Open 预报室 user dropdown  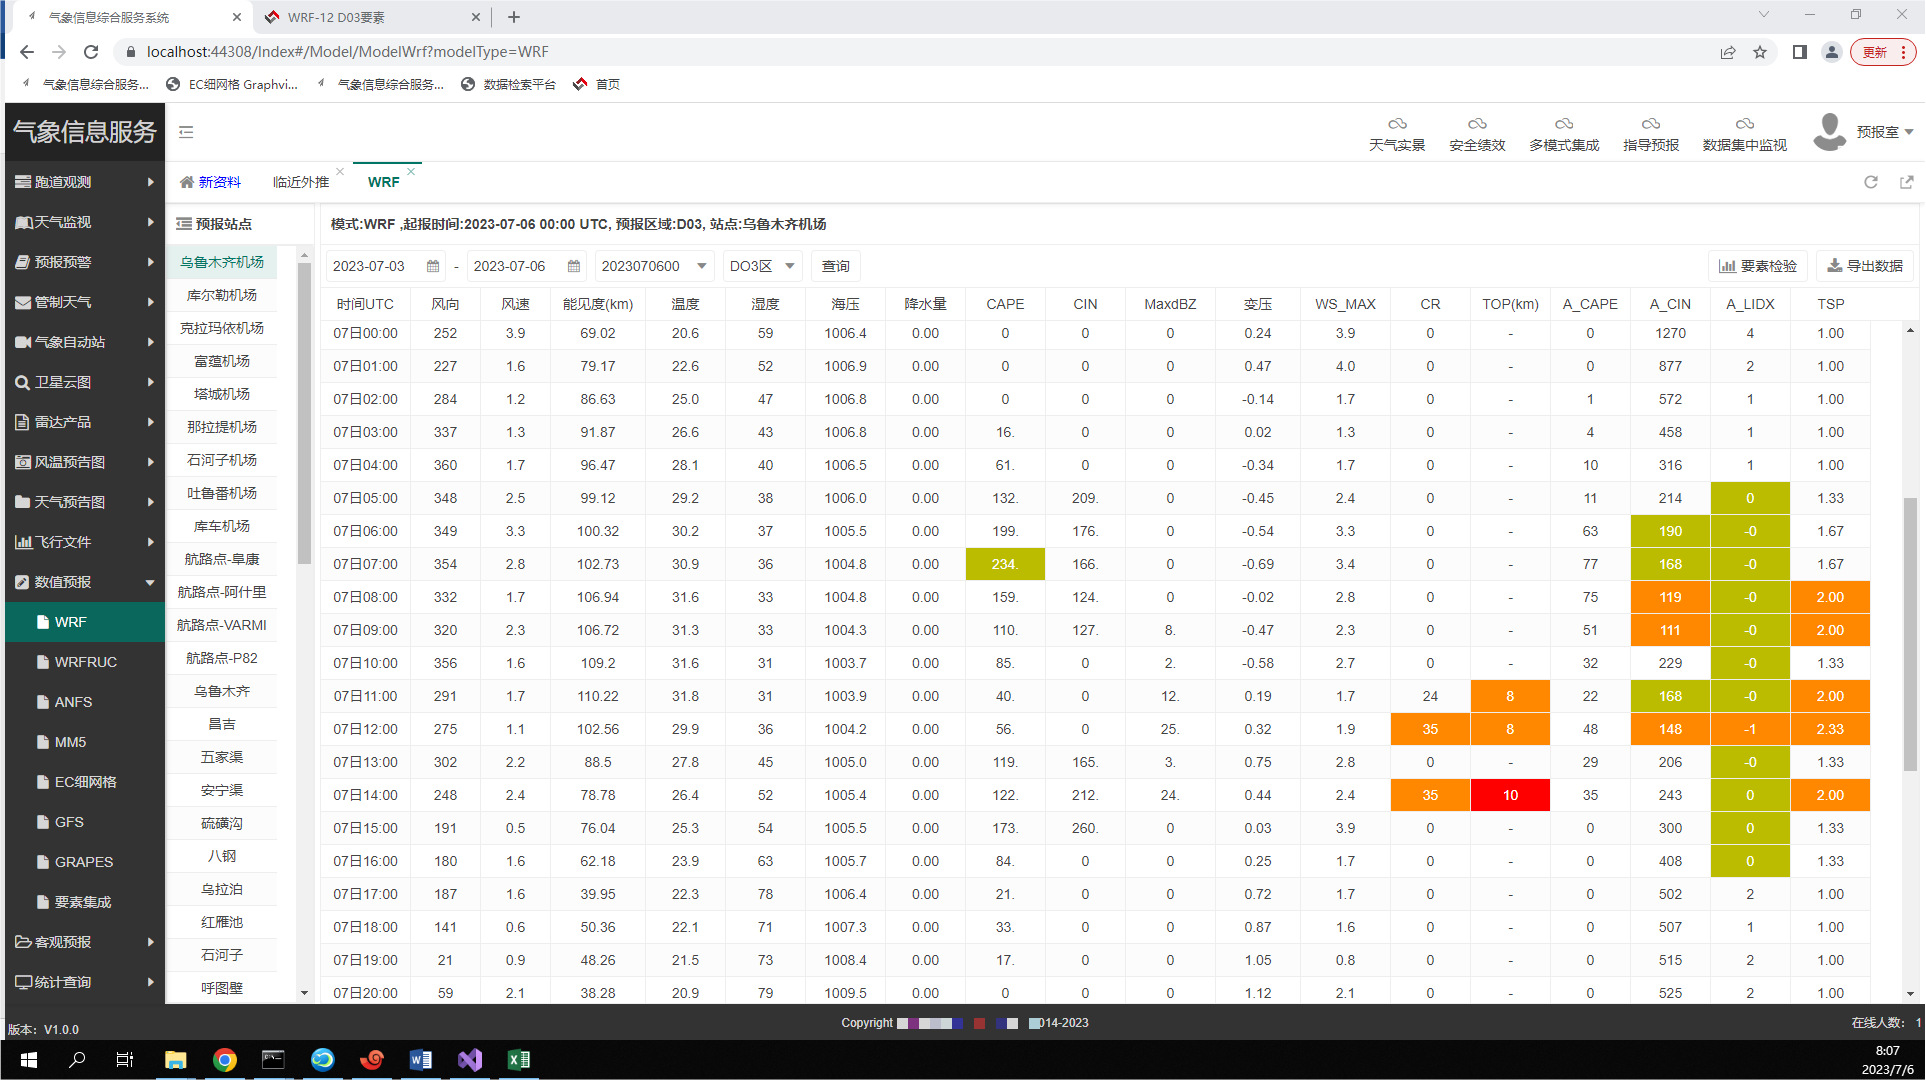tap(1885, 132)
